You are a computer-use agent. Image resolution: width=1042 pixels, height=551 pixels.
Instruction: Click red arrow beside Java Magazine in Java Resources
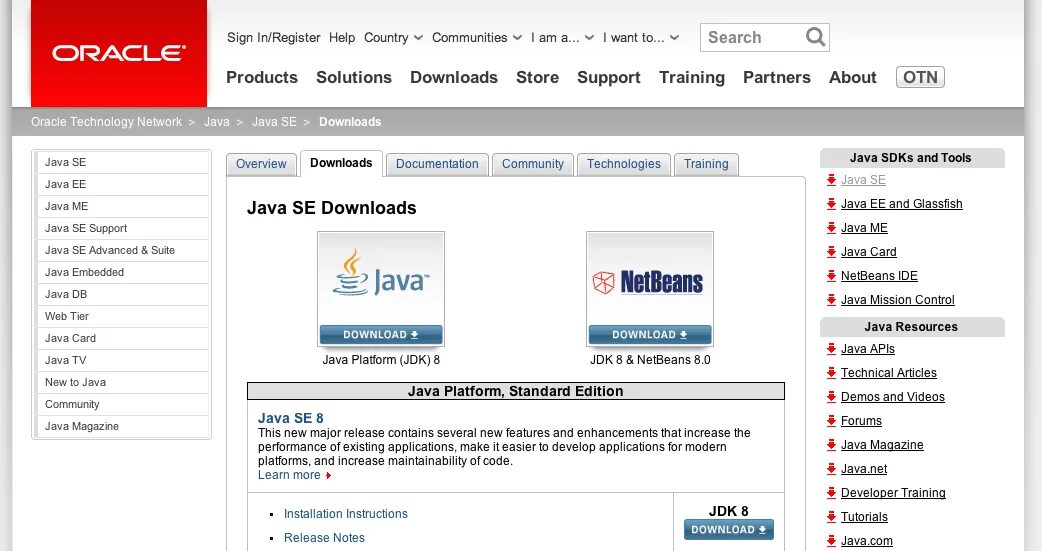831,445
